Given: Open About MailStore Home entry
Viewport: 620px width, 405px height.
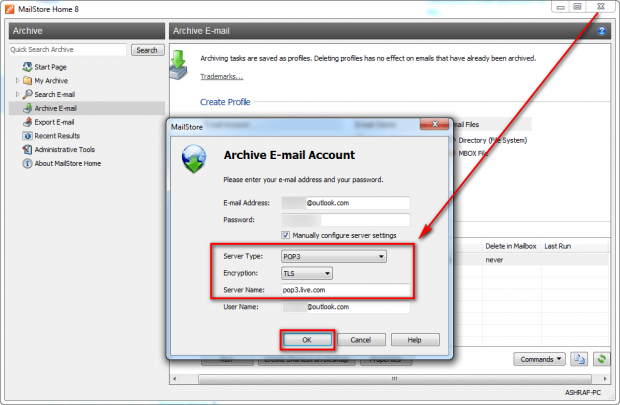Looking at the screenshot, I should pyautogui.click(x=68, y=163).
